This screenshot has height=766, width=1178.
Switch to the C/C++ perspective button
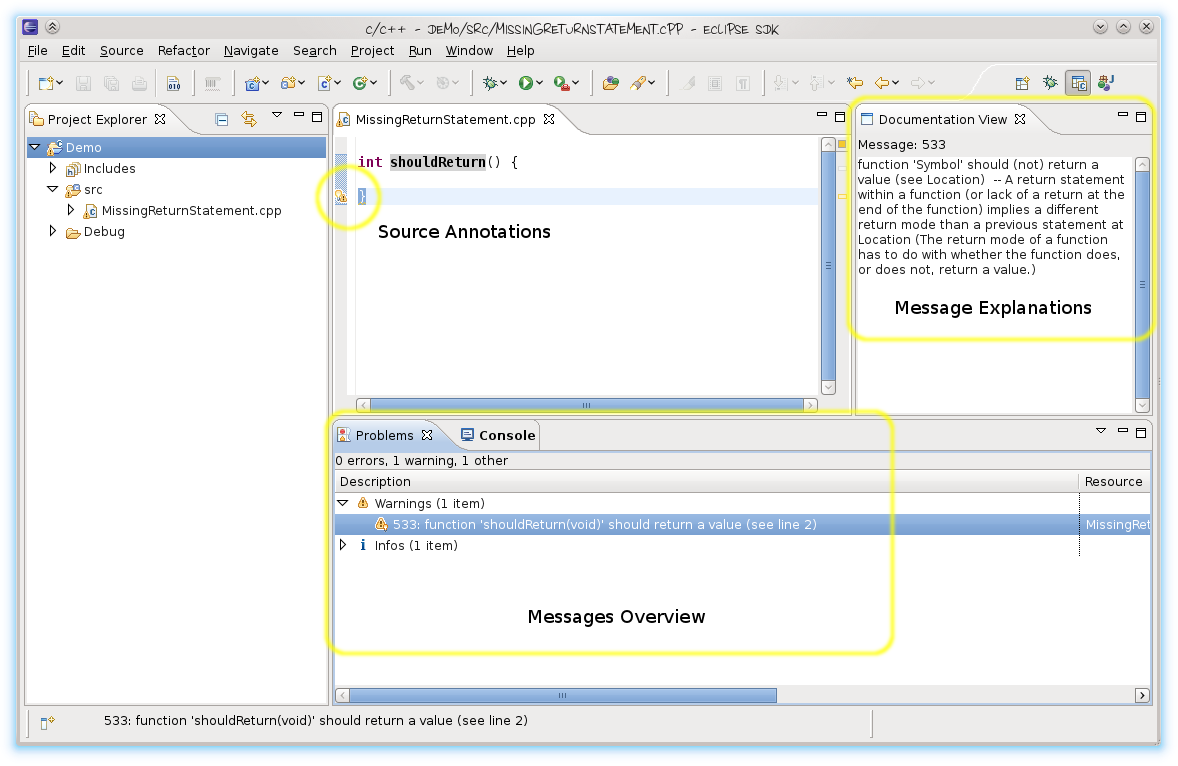1078,84
